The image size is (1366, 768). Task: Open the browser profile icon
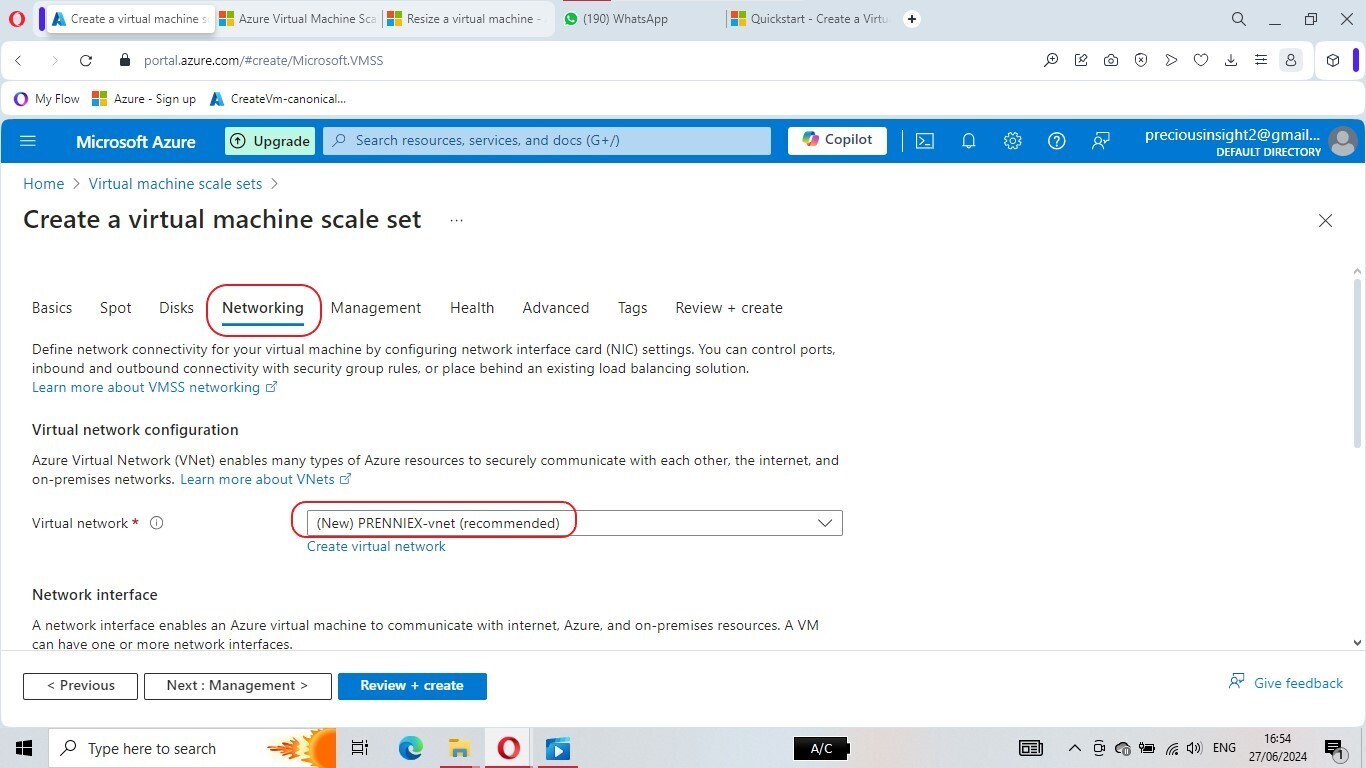[1291, 60]
